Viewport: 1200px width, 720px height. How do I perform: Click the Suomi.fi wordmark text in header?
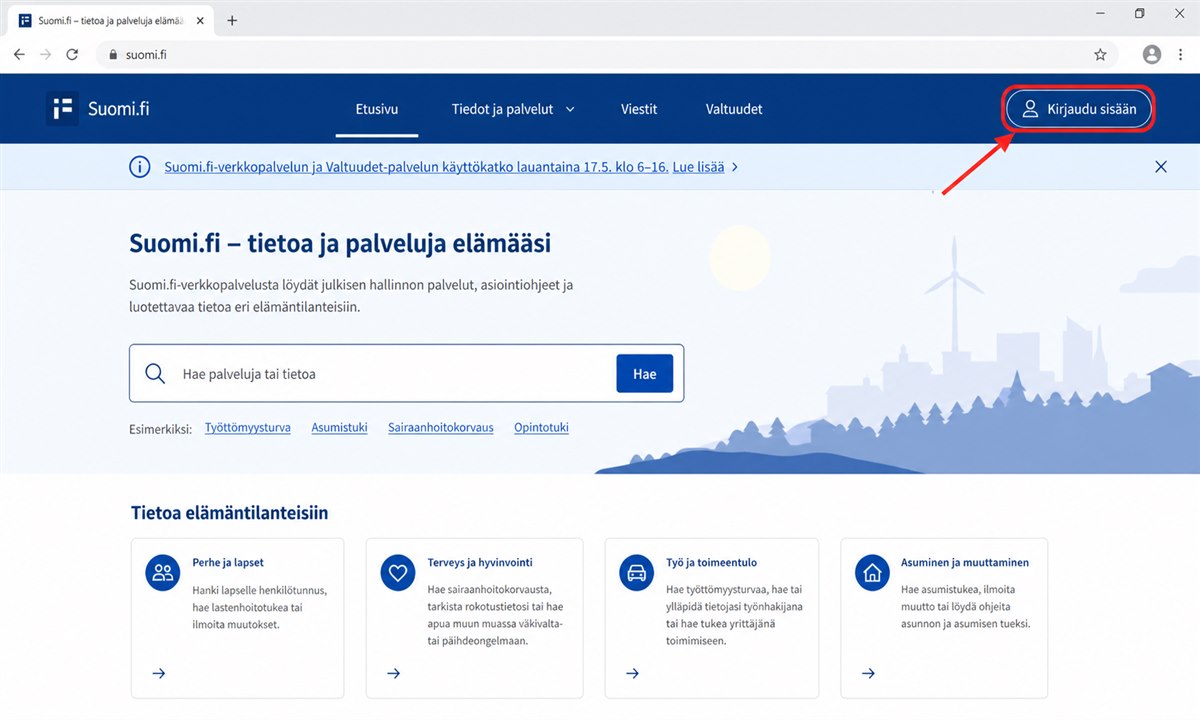[x=119, y=109]
